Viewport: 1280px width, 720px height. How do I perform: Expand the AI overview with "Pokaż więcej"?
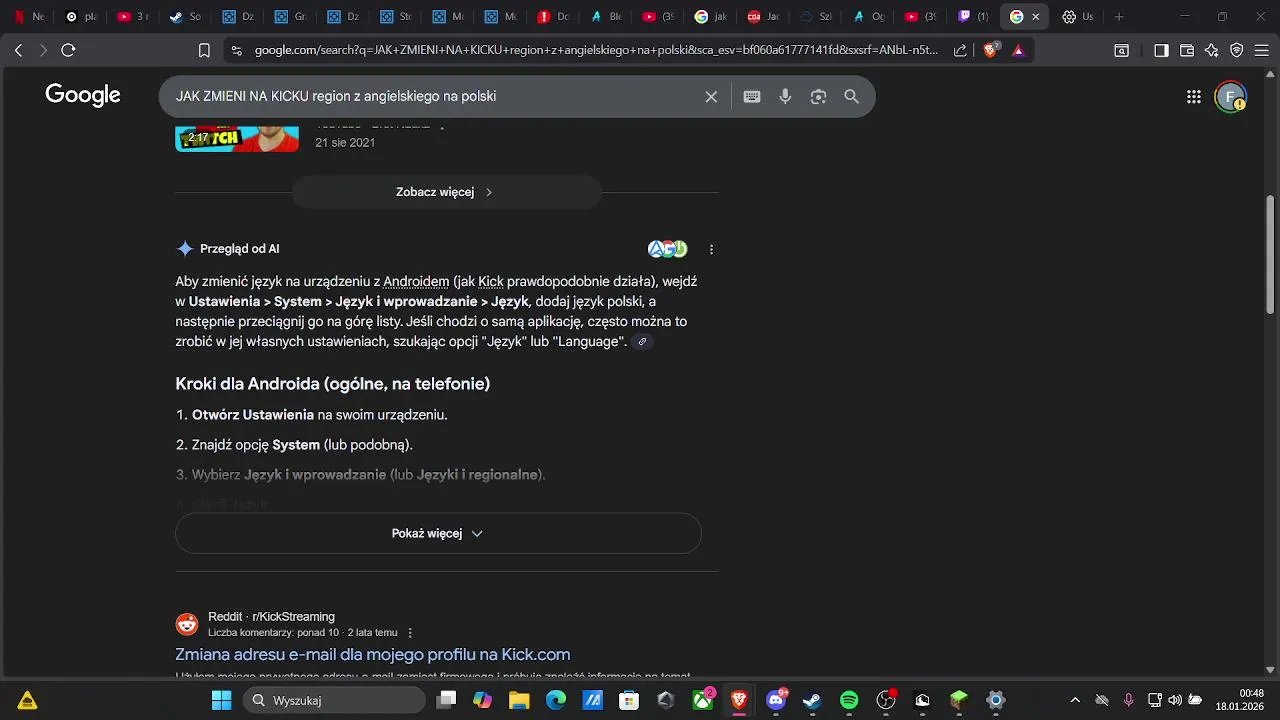(x=438, y=533)
